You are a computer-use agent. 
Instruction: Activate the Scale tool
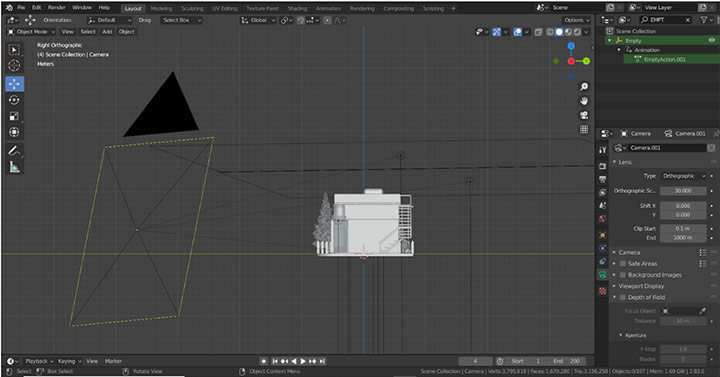click(14, 116)
